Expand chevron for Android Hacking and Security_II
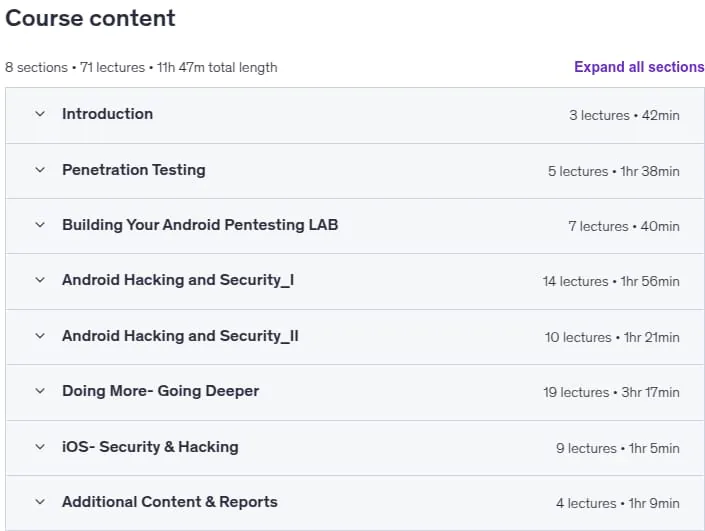705x531 pixels. pyautogui.click(x=40, y=336)
